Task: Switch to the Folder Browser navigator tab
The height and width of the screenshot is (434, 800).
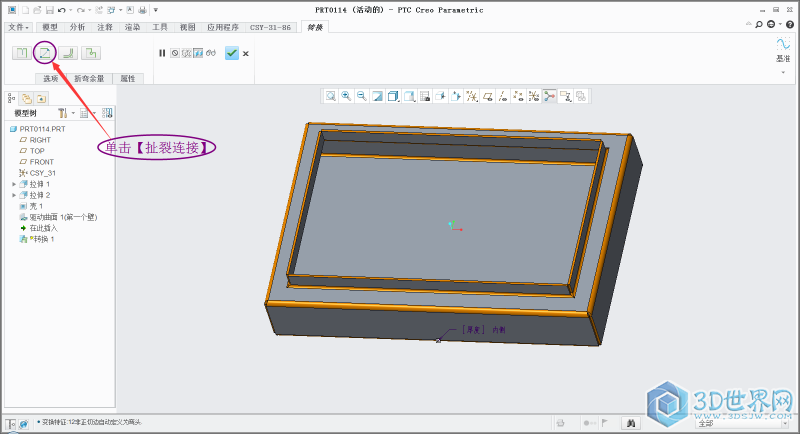Action: [x=27, y=98]
